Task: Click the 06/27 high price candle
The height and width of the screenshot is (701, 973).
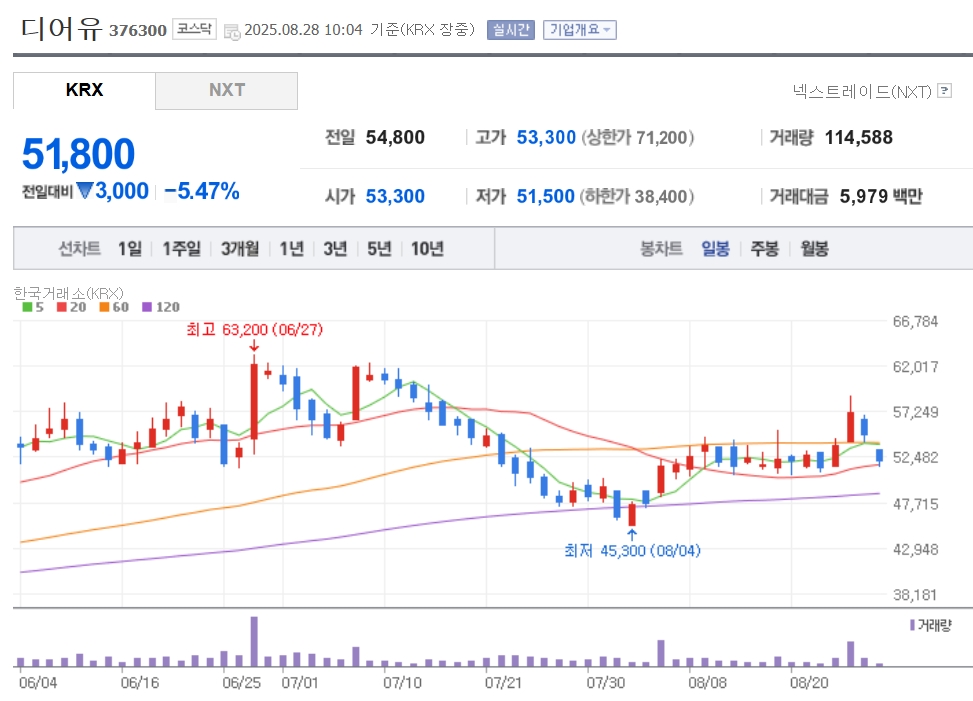Action: point(254,403)
